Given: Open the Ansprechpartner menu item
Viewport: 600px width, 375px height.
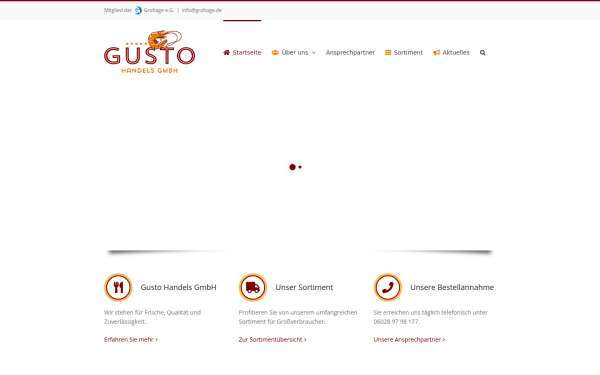Looking at the screenshot, I should click(x=350, y=52).
